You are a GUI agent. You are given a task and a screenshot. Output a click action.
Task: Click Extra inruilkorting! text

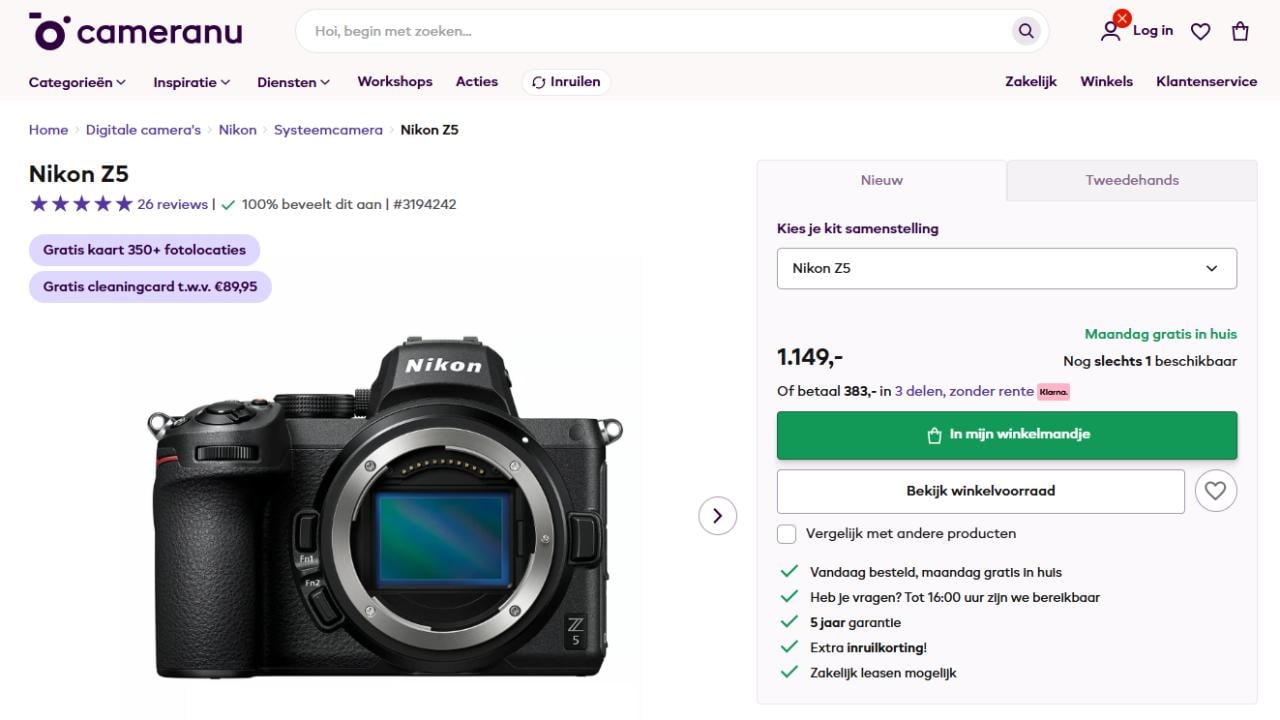pos(868,648)
